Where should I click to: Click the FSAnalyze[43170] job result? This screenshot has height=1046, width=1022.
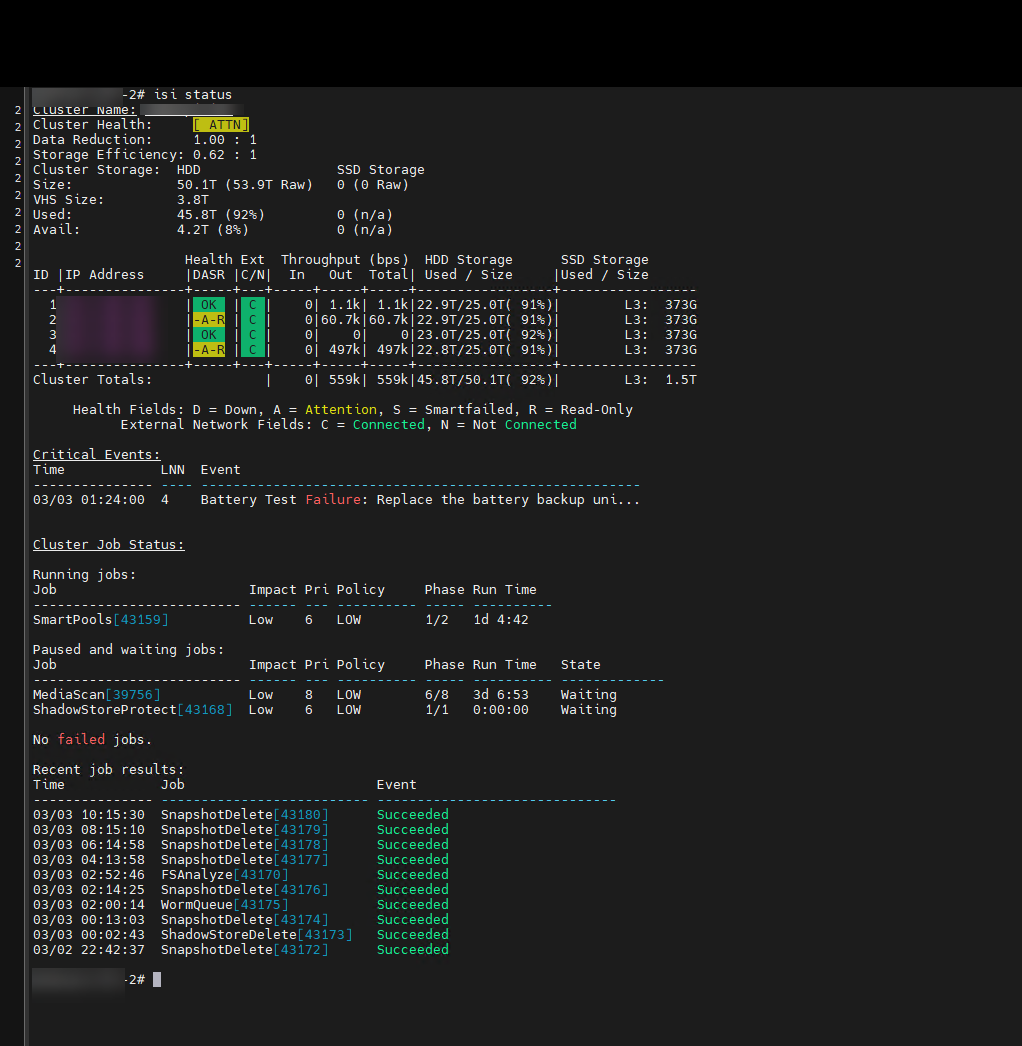point(224,875)
